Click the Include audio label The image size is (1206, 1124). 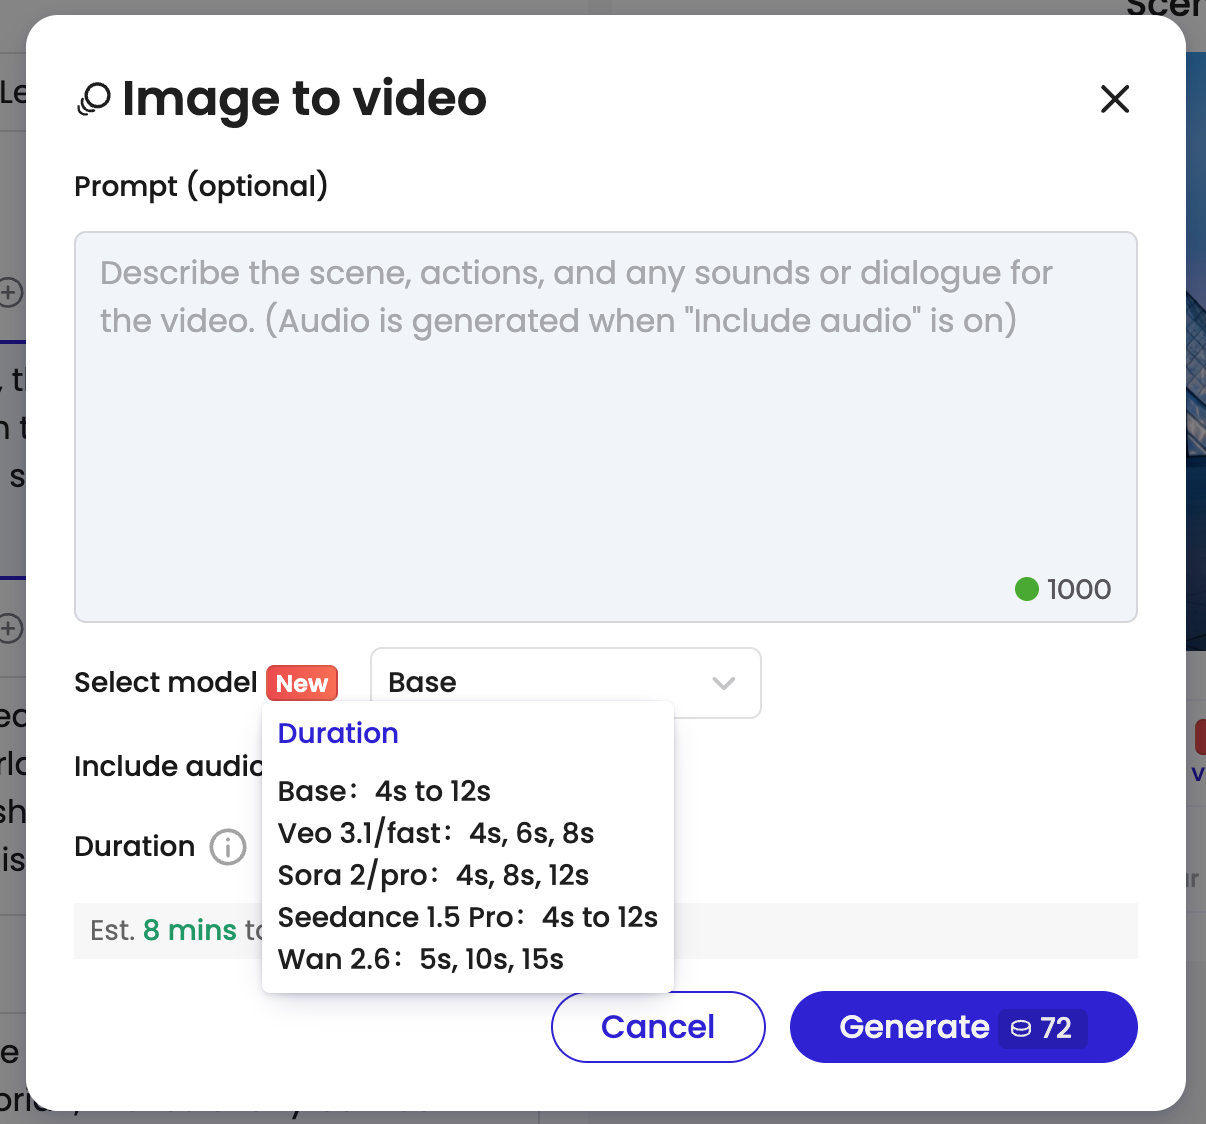coord(166,766)
